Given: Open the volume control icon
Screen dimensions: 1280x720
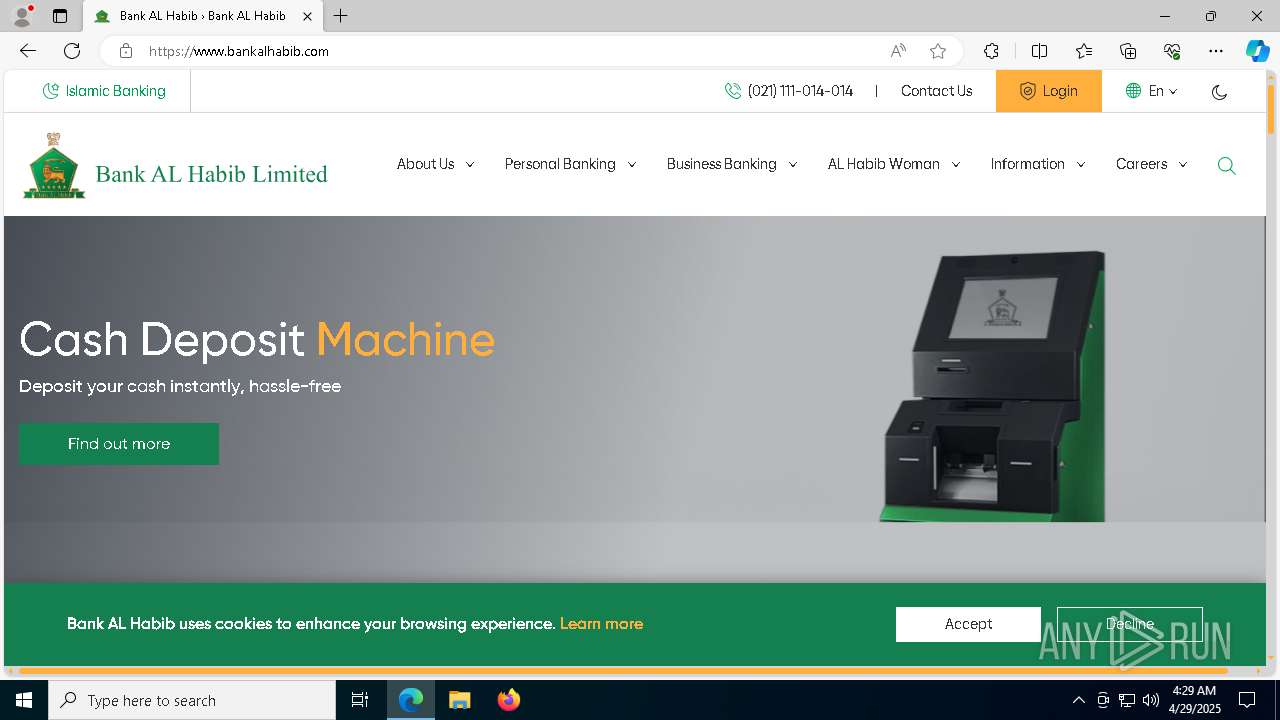Looking at the screenshot, I should coord(1151,700).
